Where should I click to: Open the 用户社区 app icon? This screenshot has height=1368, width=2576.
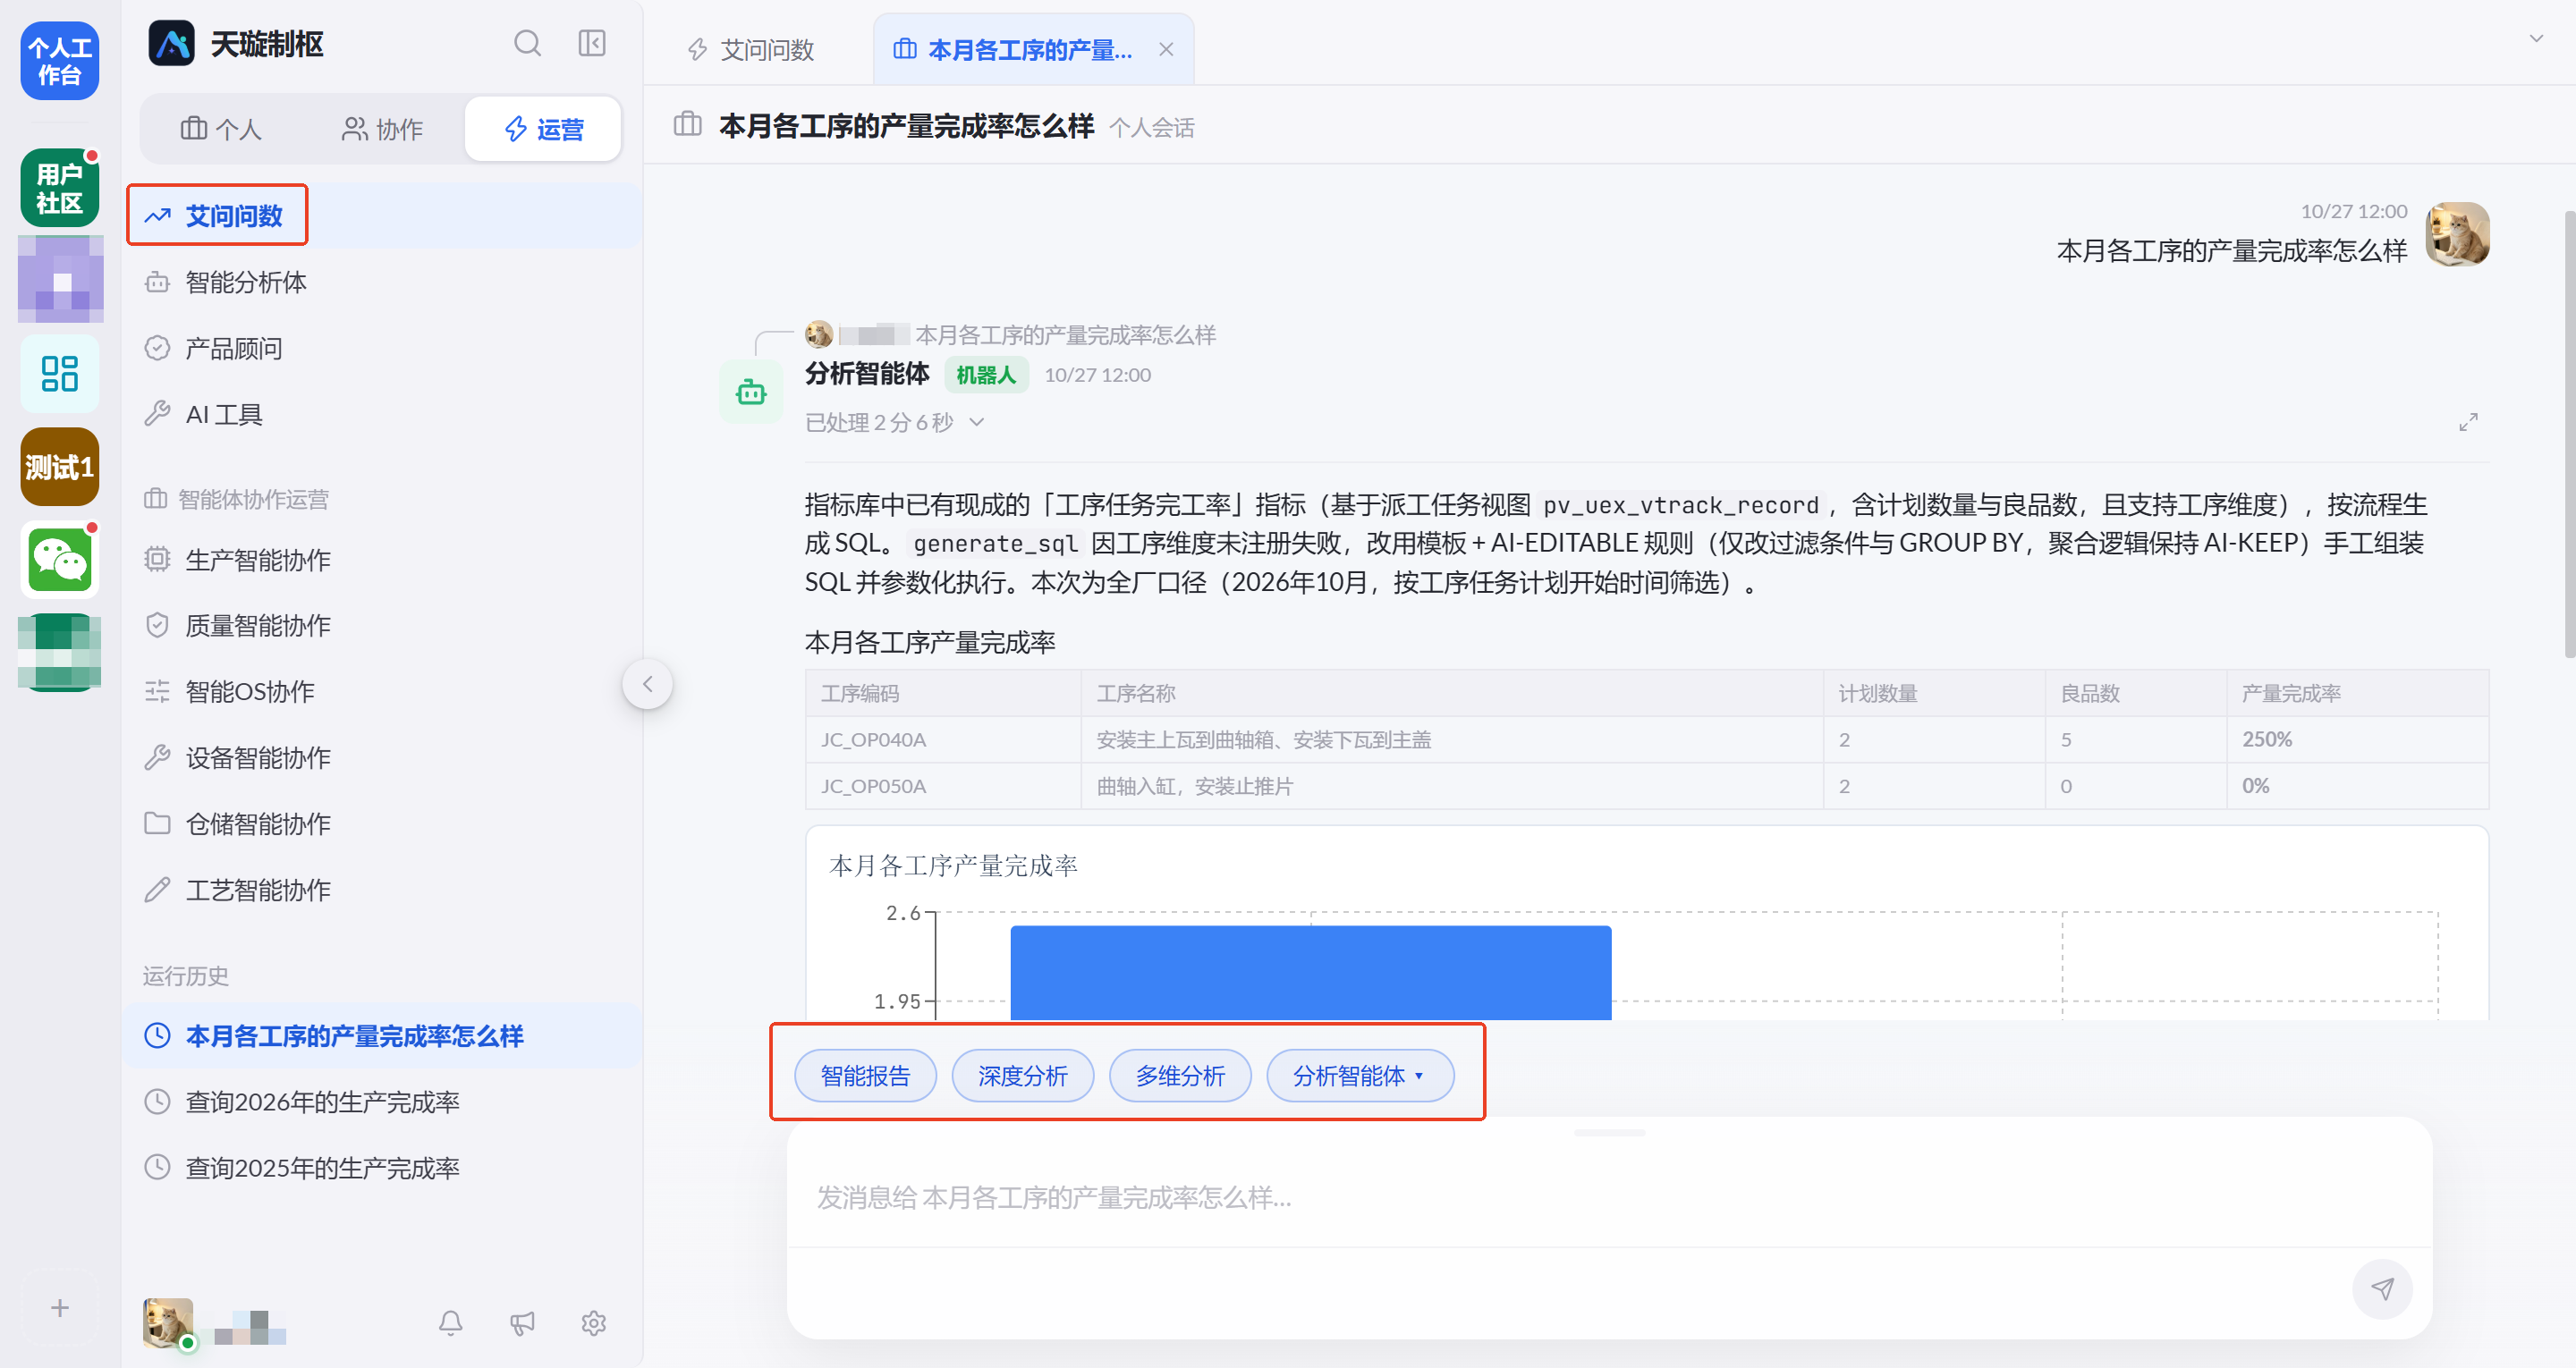pyautogui.click(x=60, y=188)
